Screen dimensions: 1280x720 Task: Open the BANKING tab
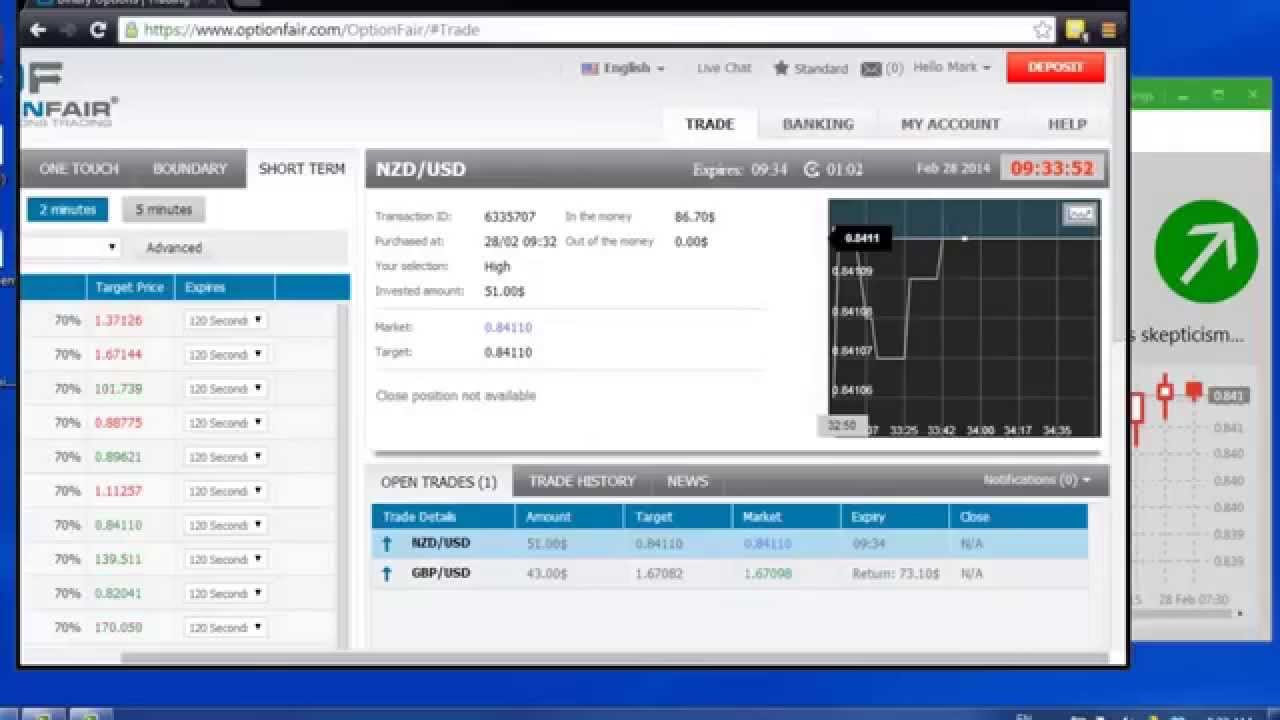(818, 124)
